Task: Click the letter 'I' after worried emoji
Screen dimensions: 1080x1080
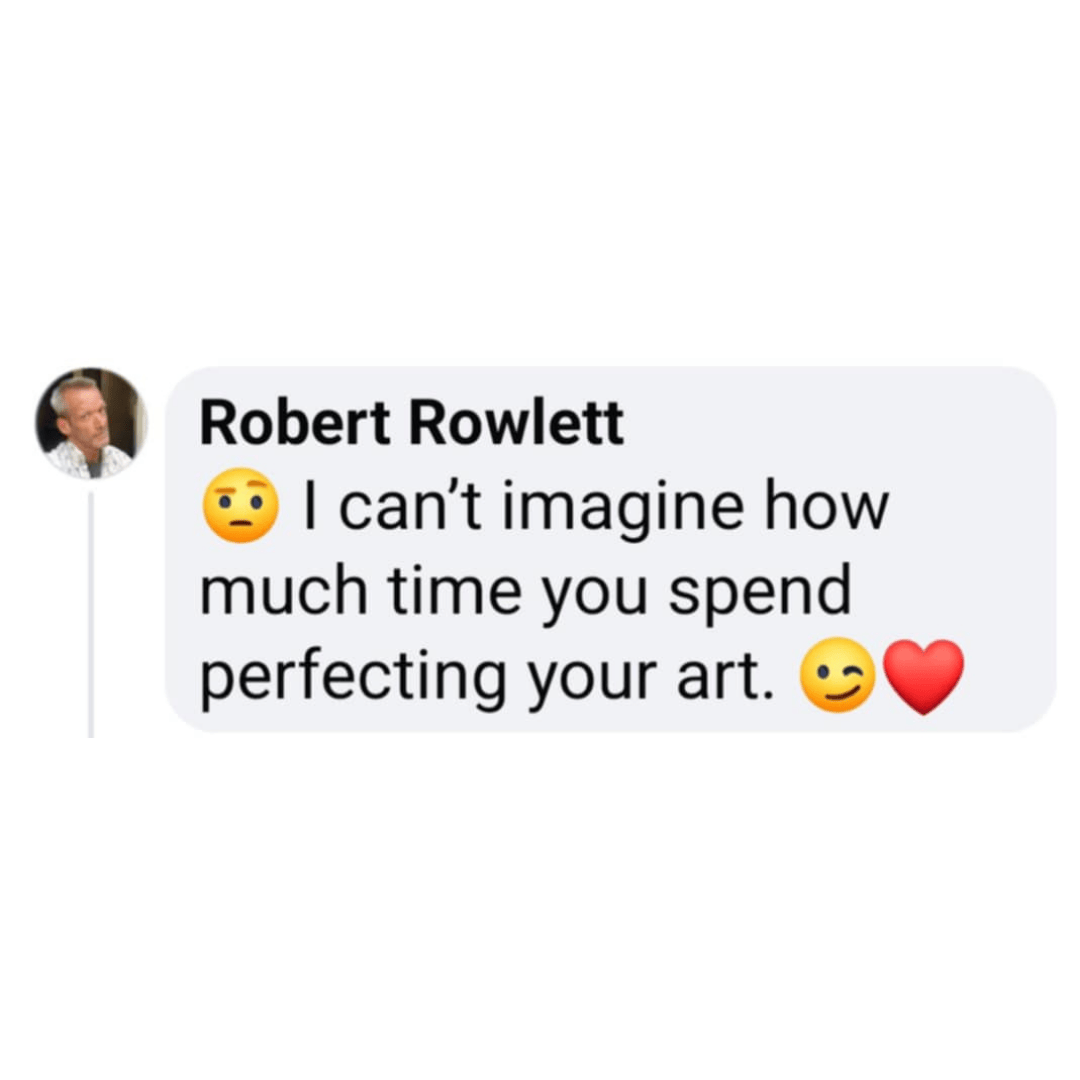Action: pyautogui.click(x=311, y=507)
